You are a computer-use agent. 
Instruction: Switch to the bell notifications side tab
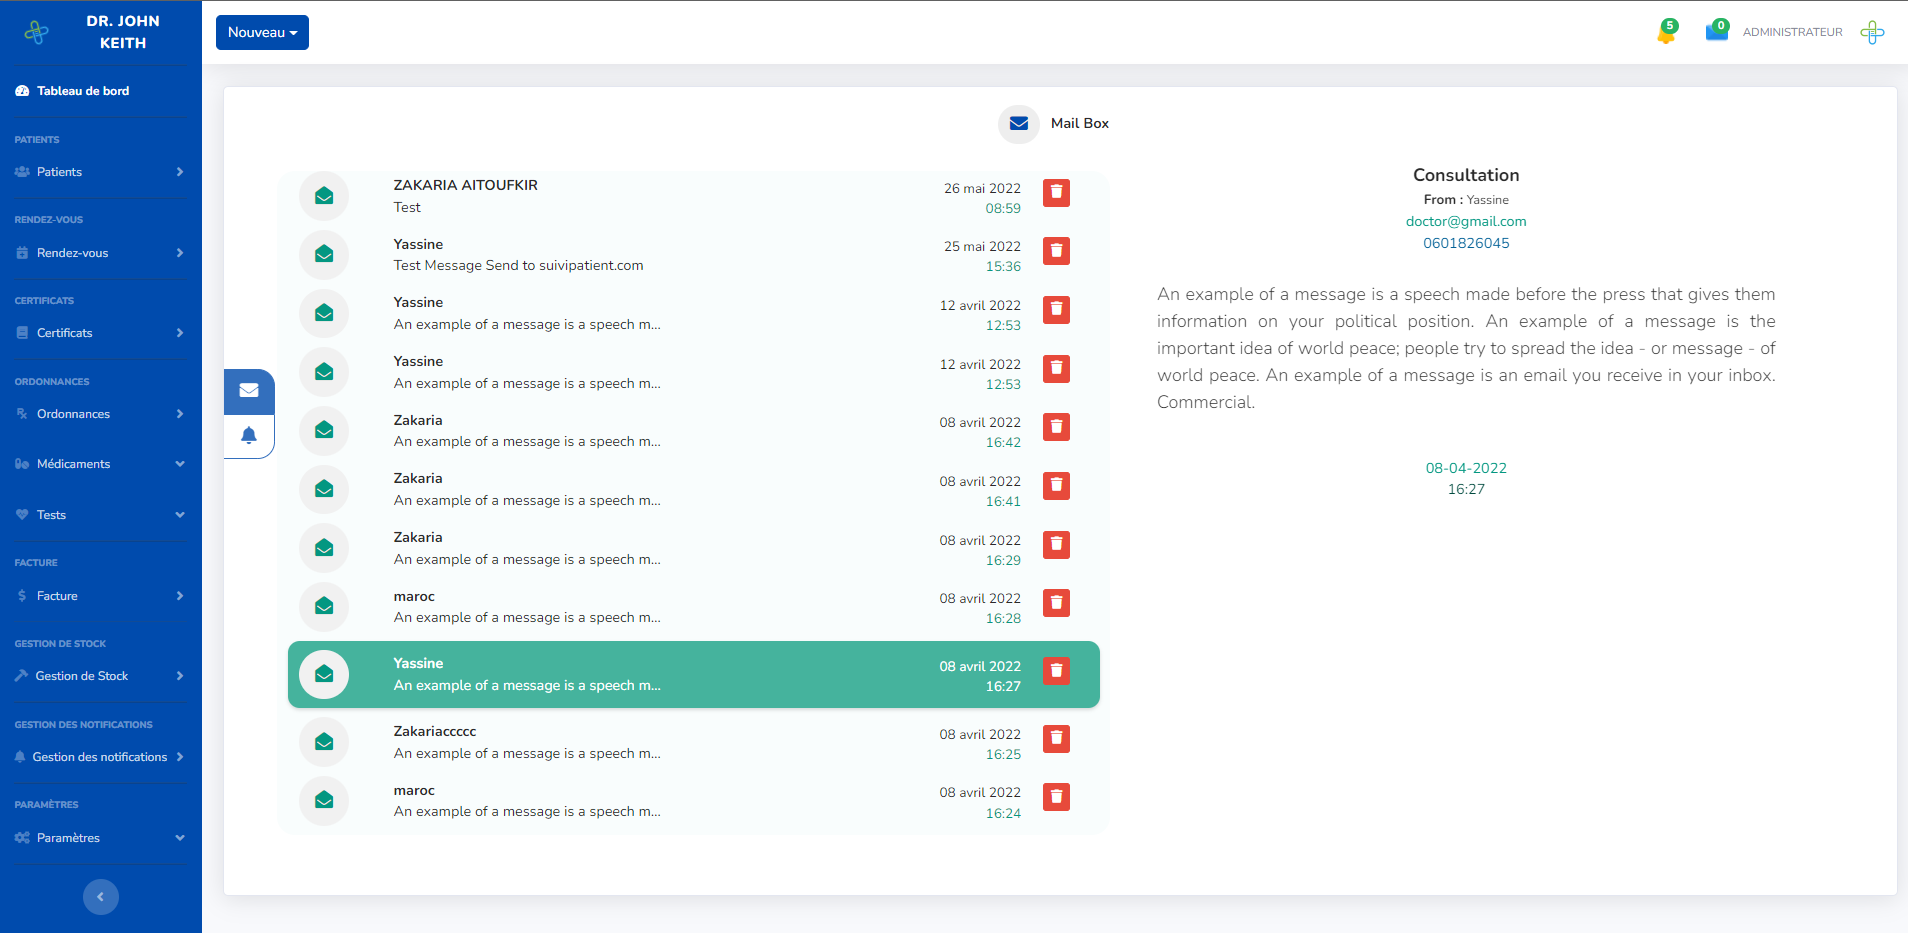click(x=249, y=435)
